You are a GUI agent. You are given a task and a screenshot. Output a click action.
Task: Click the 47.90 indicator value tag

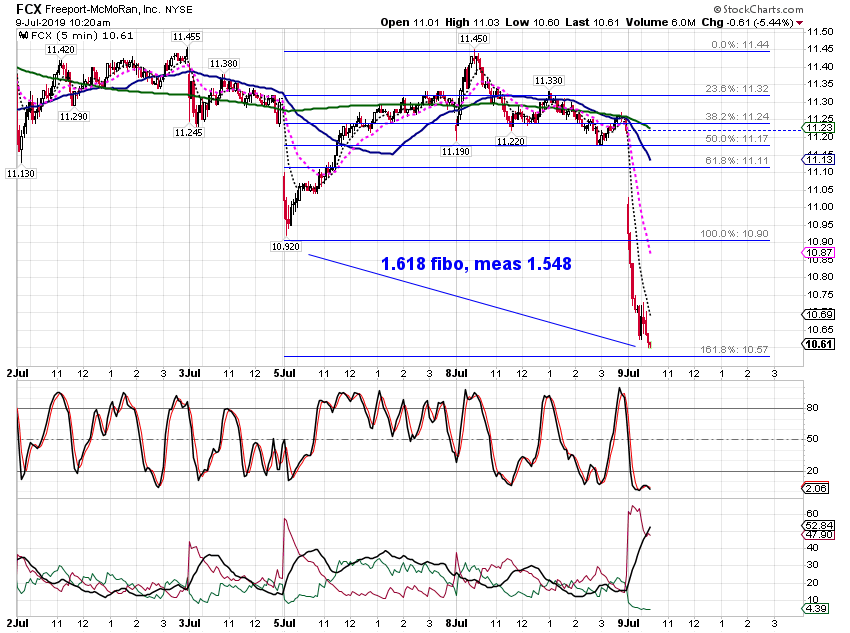pos(819,535)
